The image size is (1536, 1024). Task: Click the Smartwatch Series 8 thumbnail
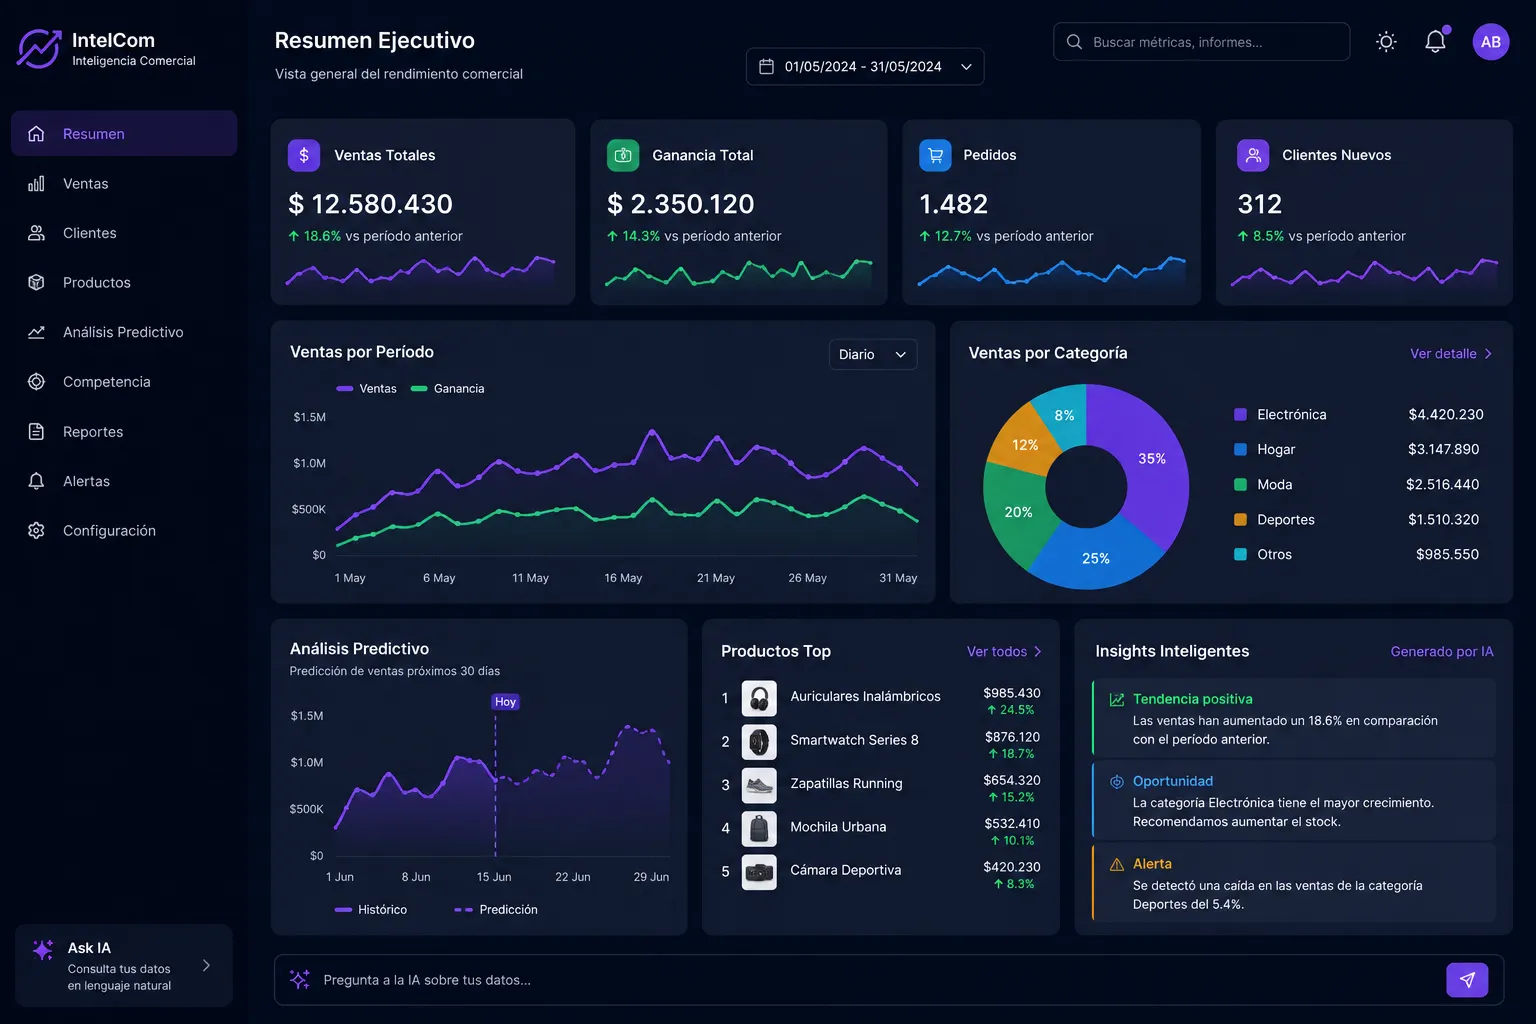coord(759,742)
